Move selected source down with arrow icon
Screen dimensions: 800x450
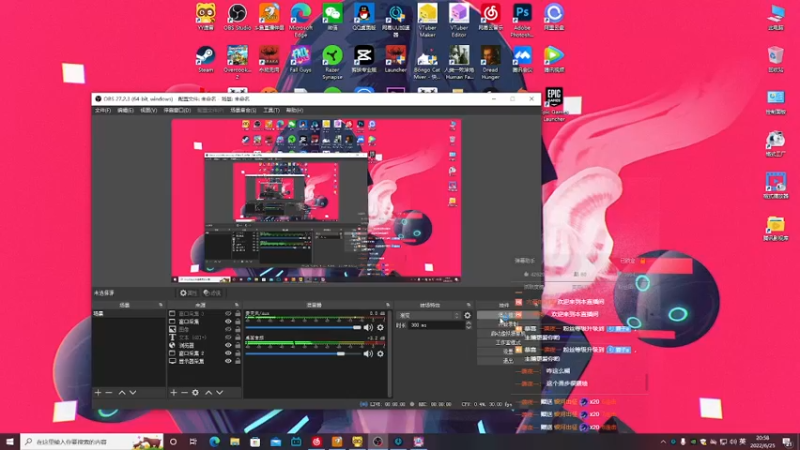219,392
